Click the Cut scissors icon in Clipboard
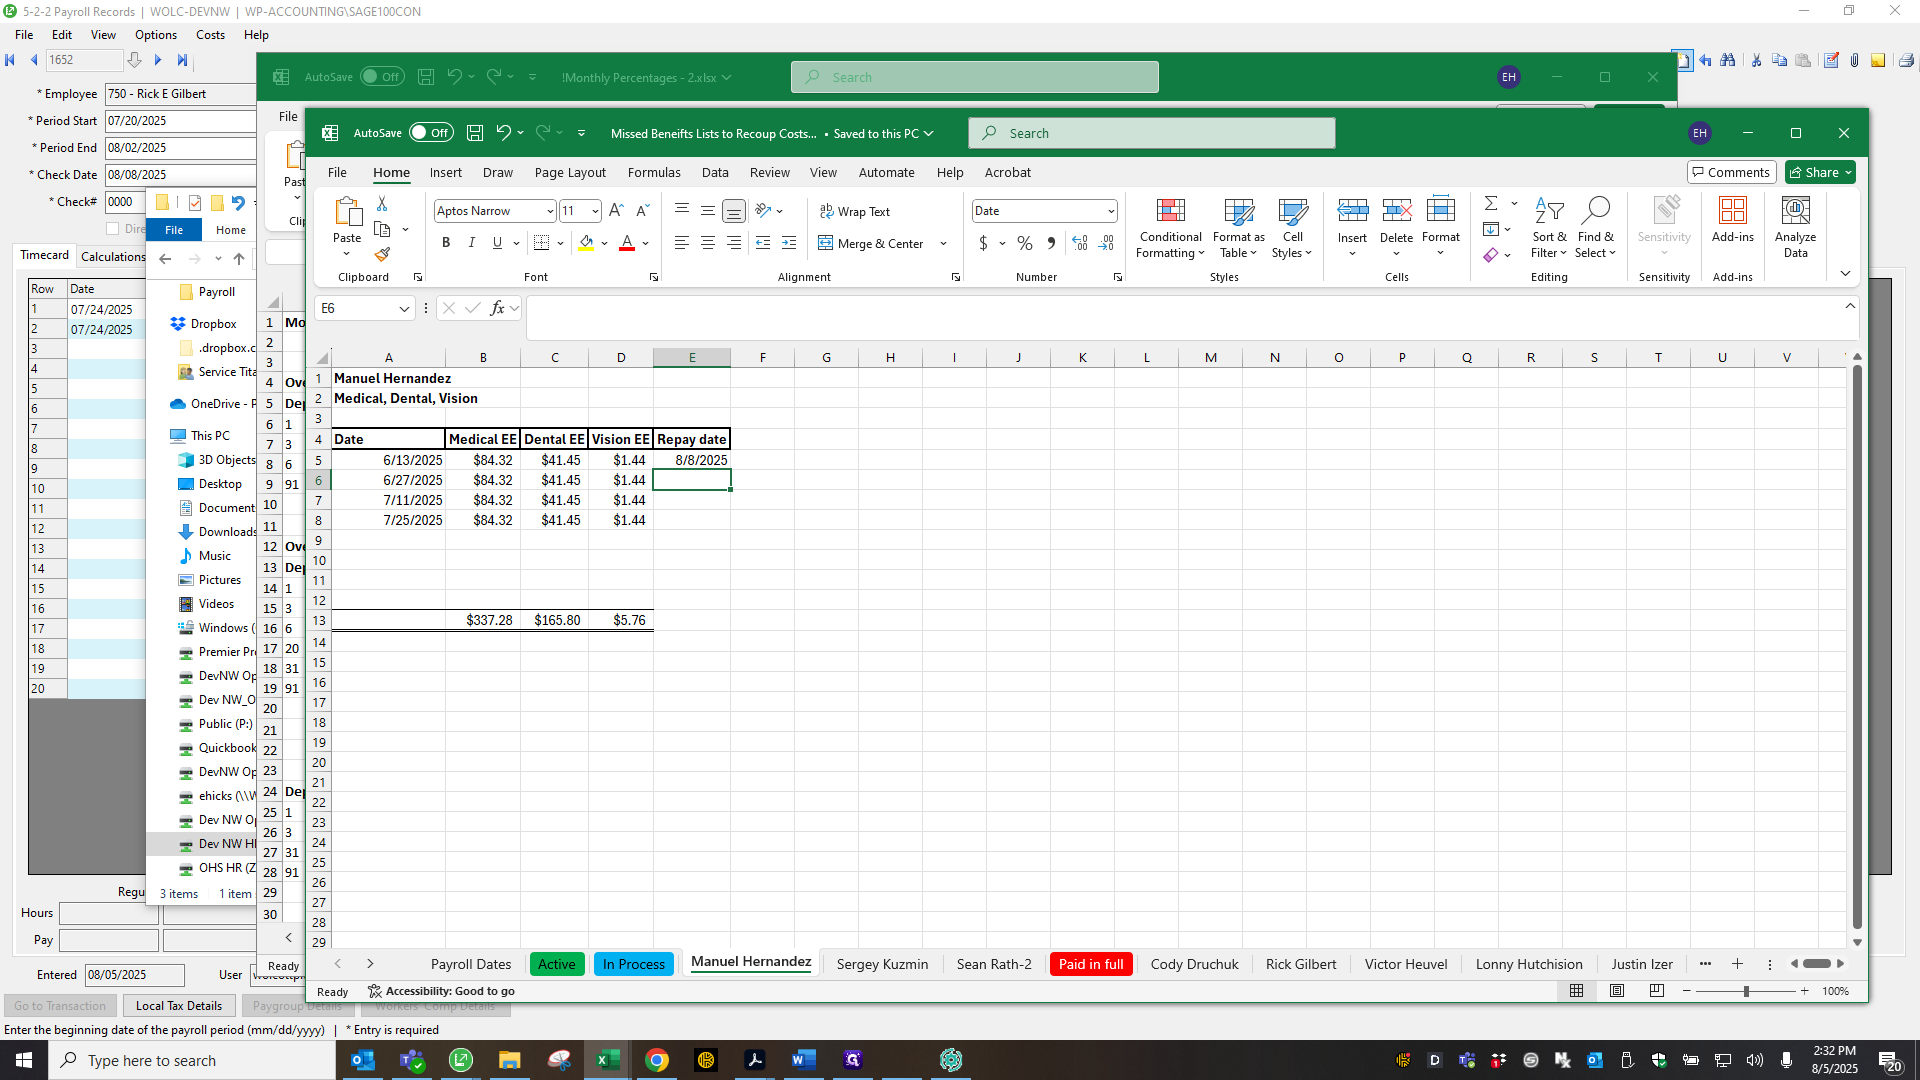 (382, 203)
